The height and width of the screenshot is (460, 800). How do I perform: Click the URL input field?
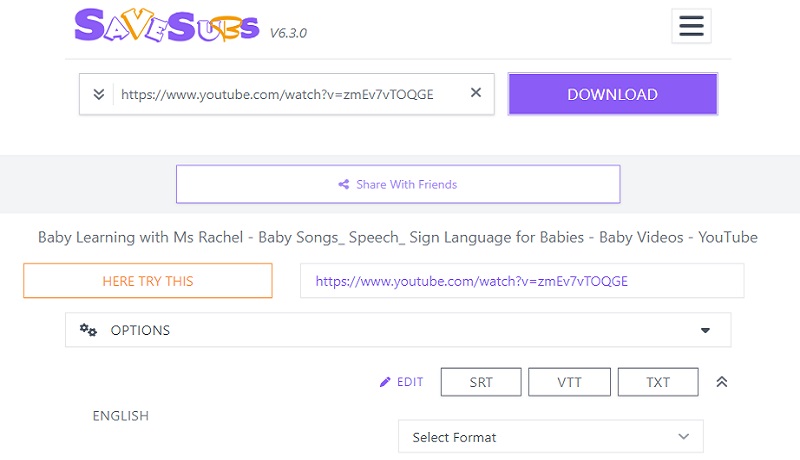pos(289,94)
